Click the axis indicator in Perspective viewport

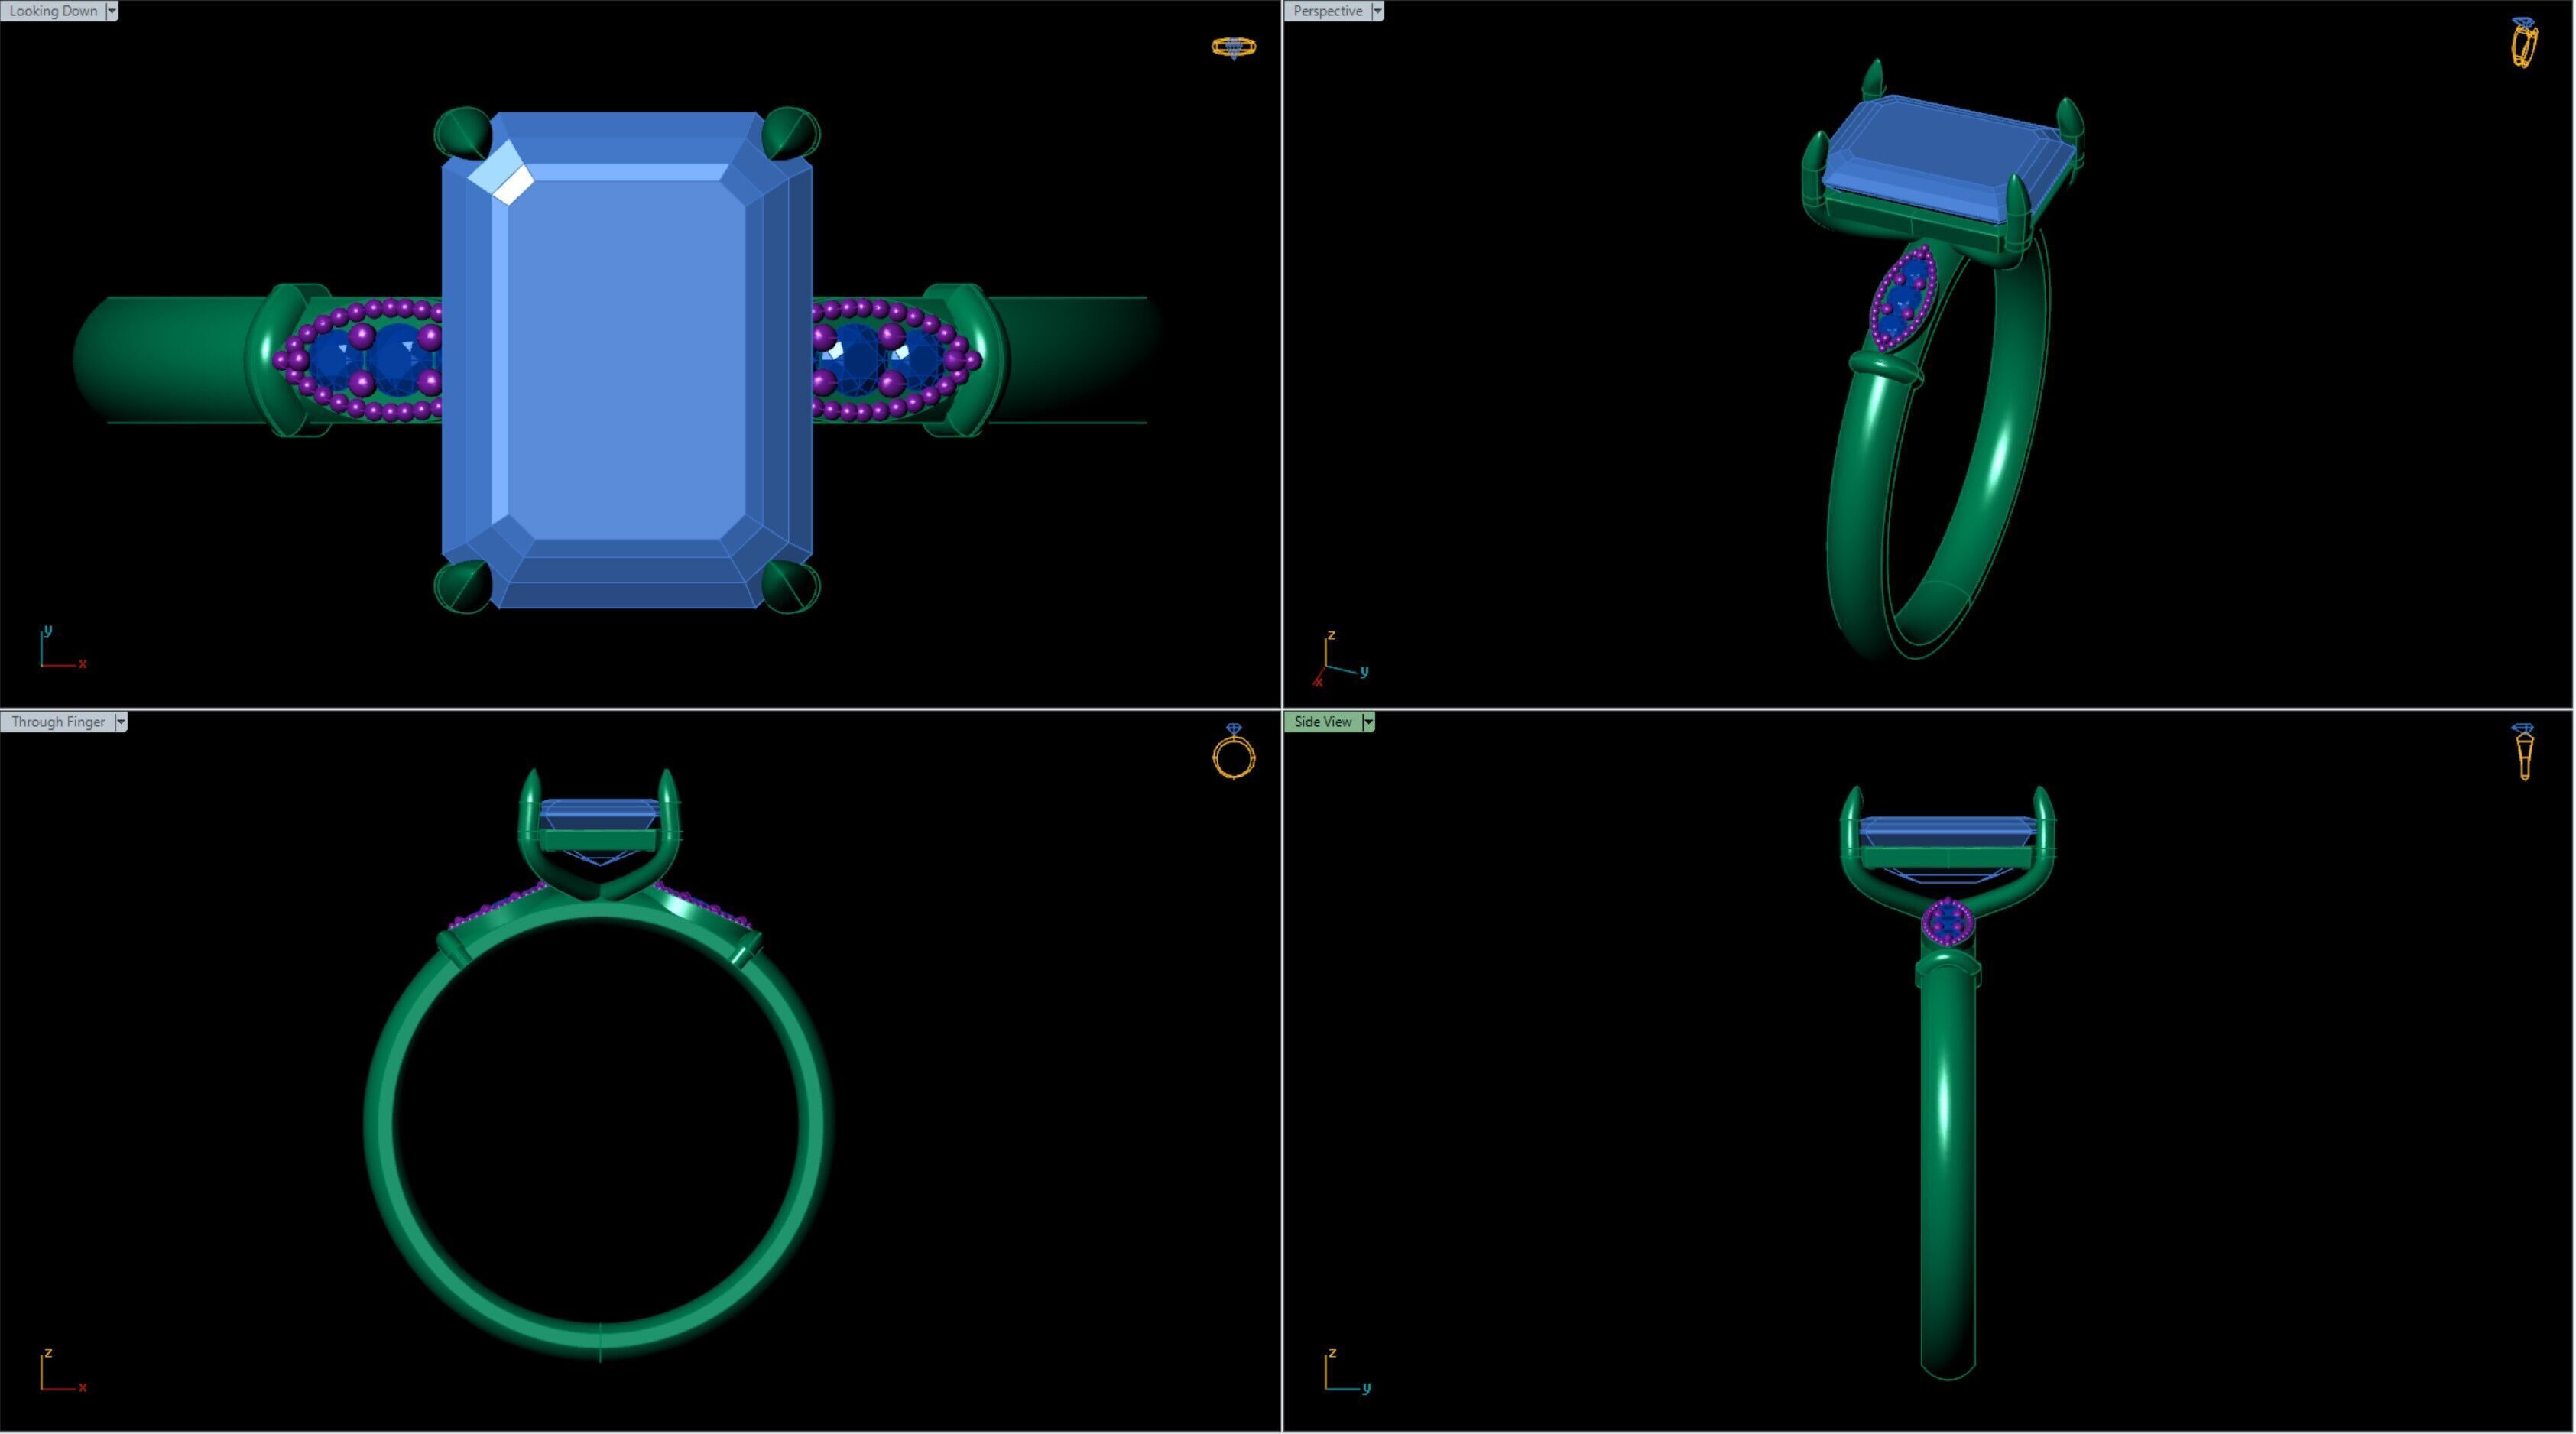point(1340,659)
